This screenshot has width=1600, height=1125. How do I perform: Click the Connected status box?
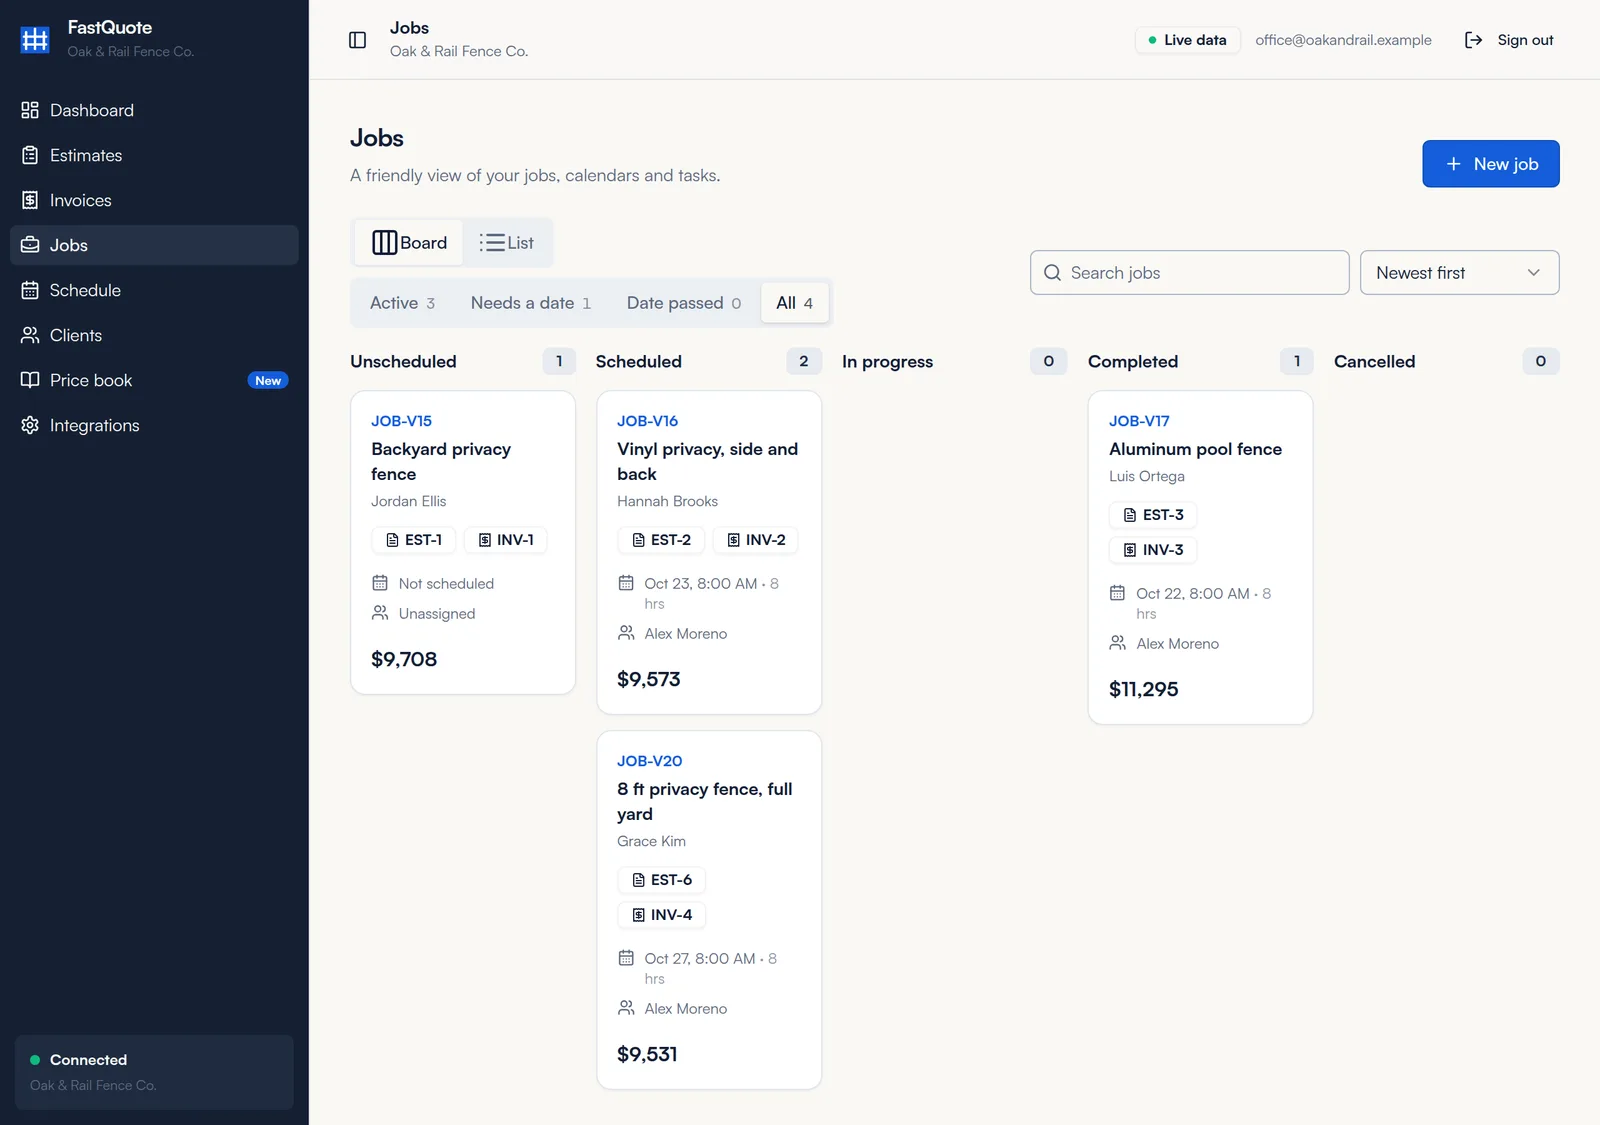(154, 1072)
